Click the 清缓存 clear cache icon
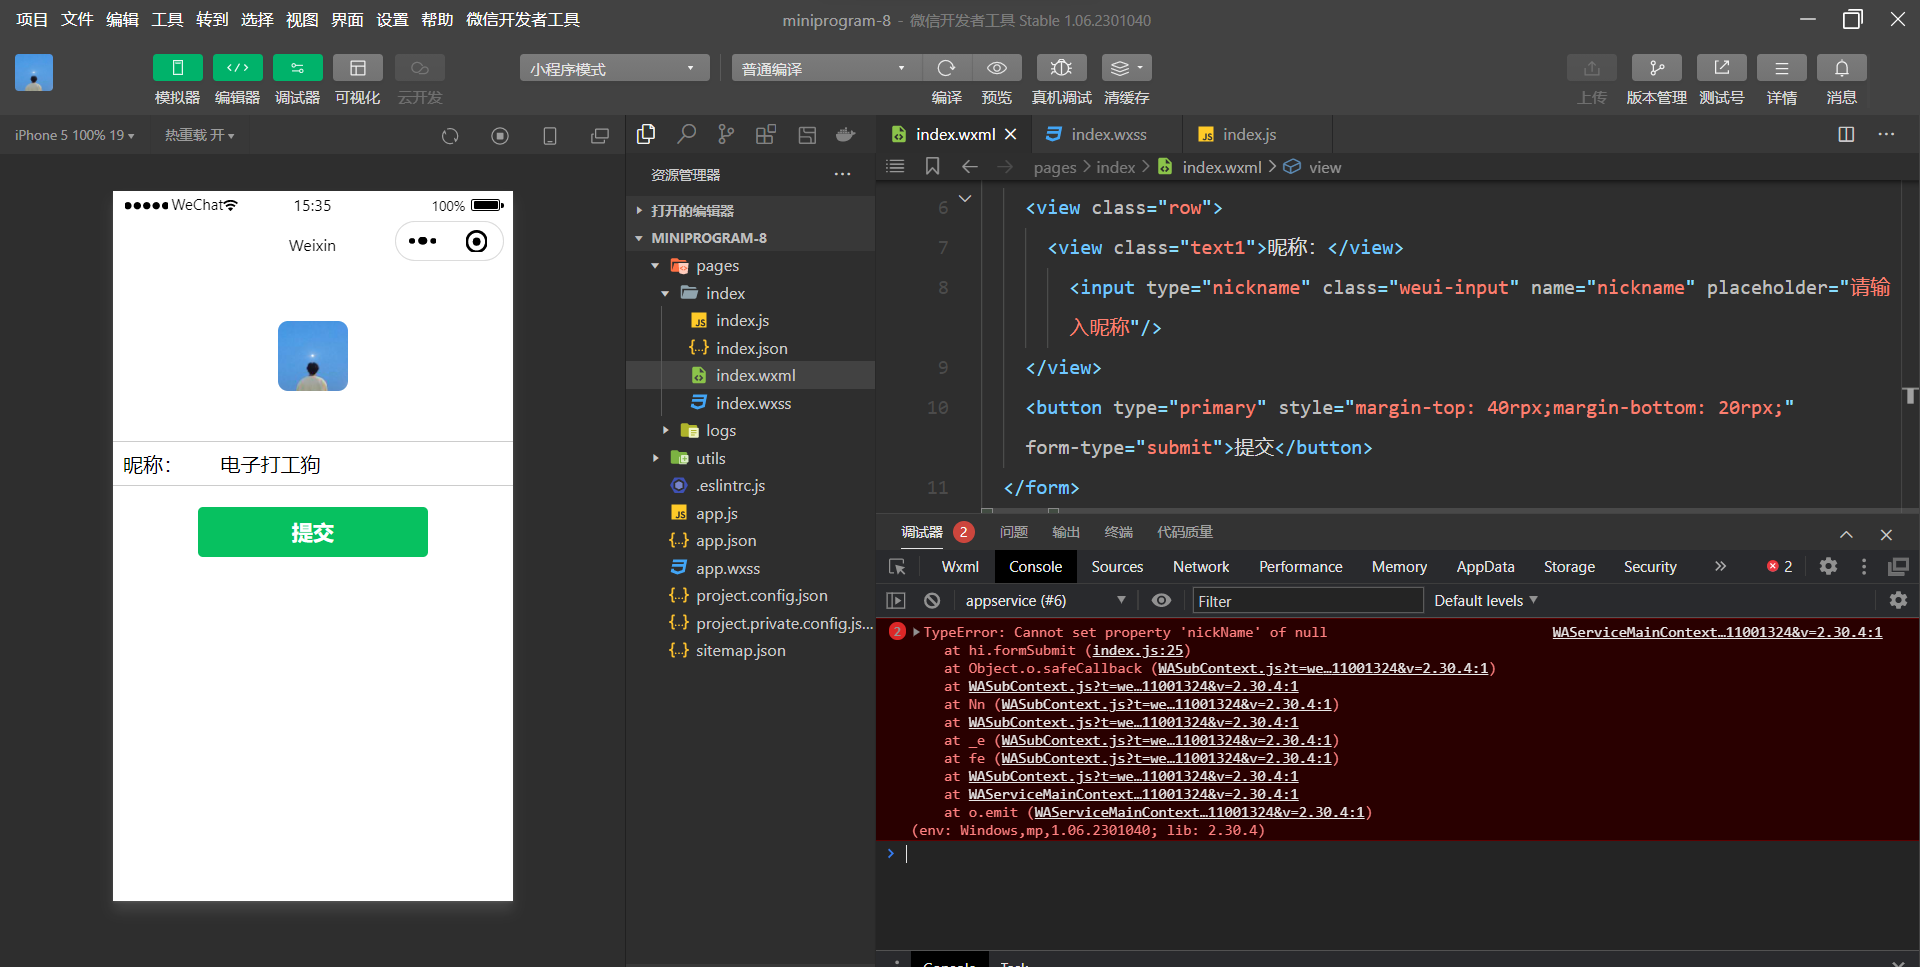This screenshot has height=967, width=1920. coord(1127,68)
